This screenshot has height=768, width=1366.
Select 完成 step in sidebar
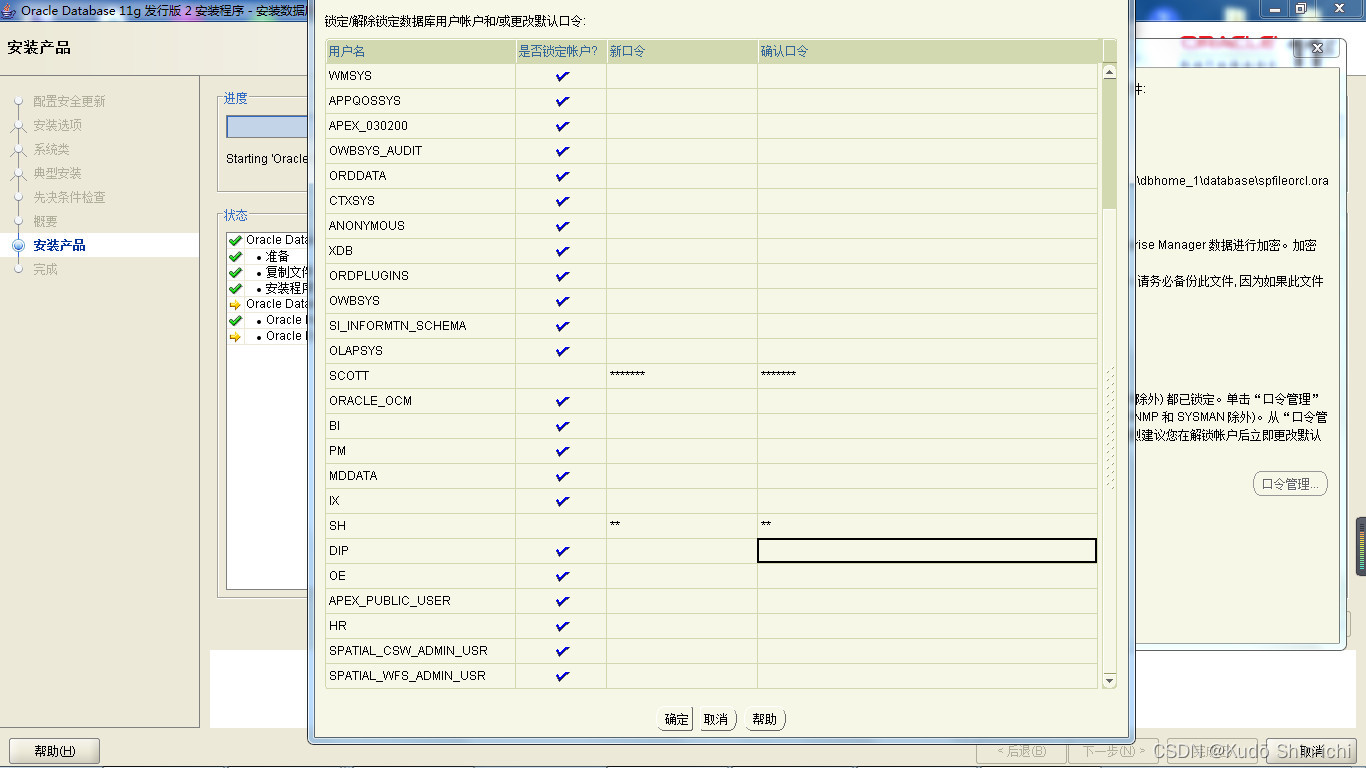click(45, 269)
